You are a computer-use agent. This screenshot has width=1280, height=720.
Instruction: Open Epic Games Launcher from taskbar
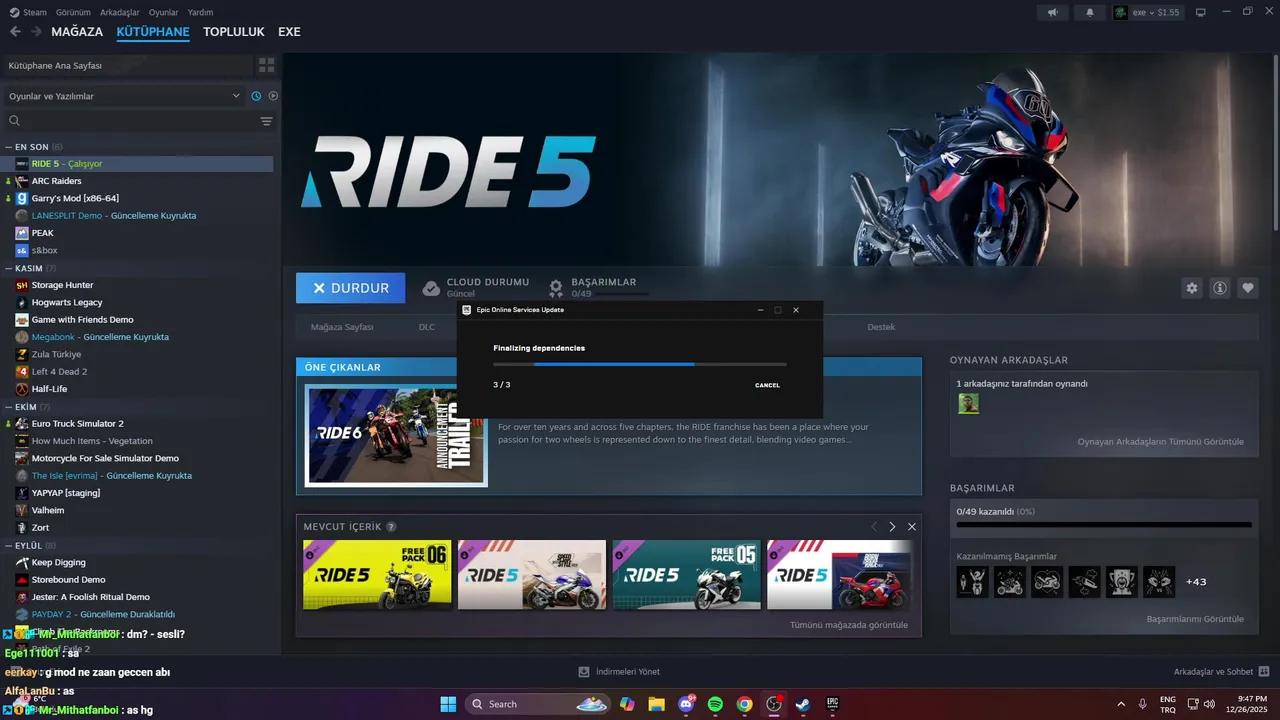(832, 704)
